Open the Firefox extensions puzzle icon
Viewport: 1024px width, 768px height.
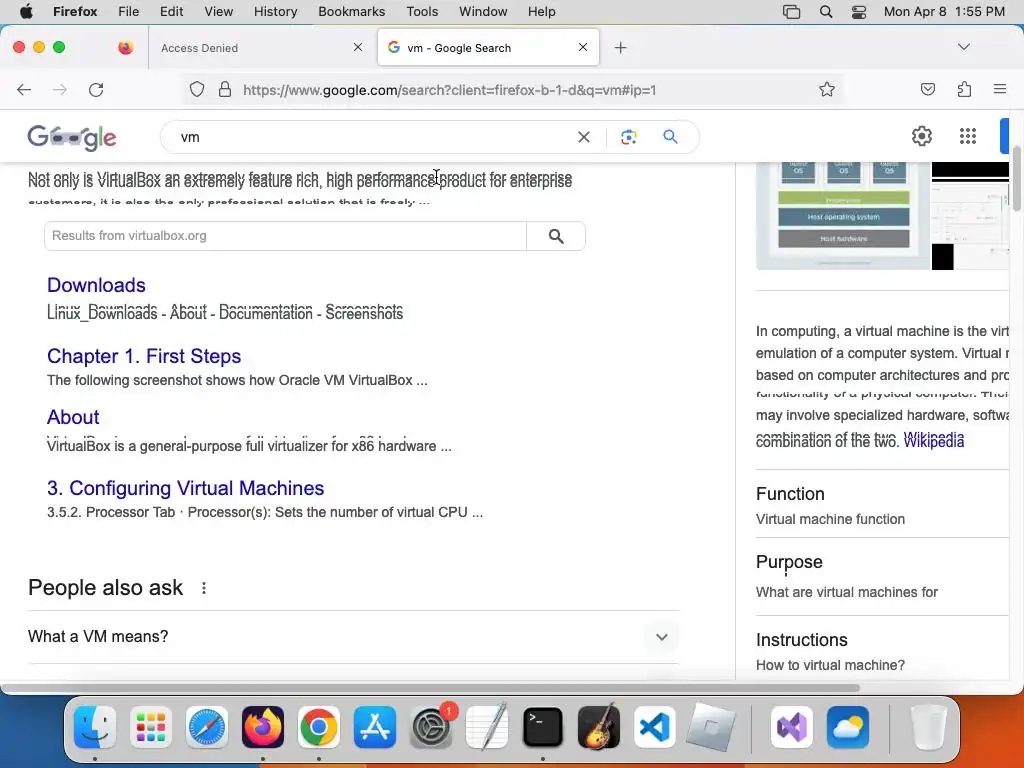click(964, 89)
